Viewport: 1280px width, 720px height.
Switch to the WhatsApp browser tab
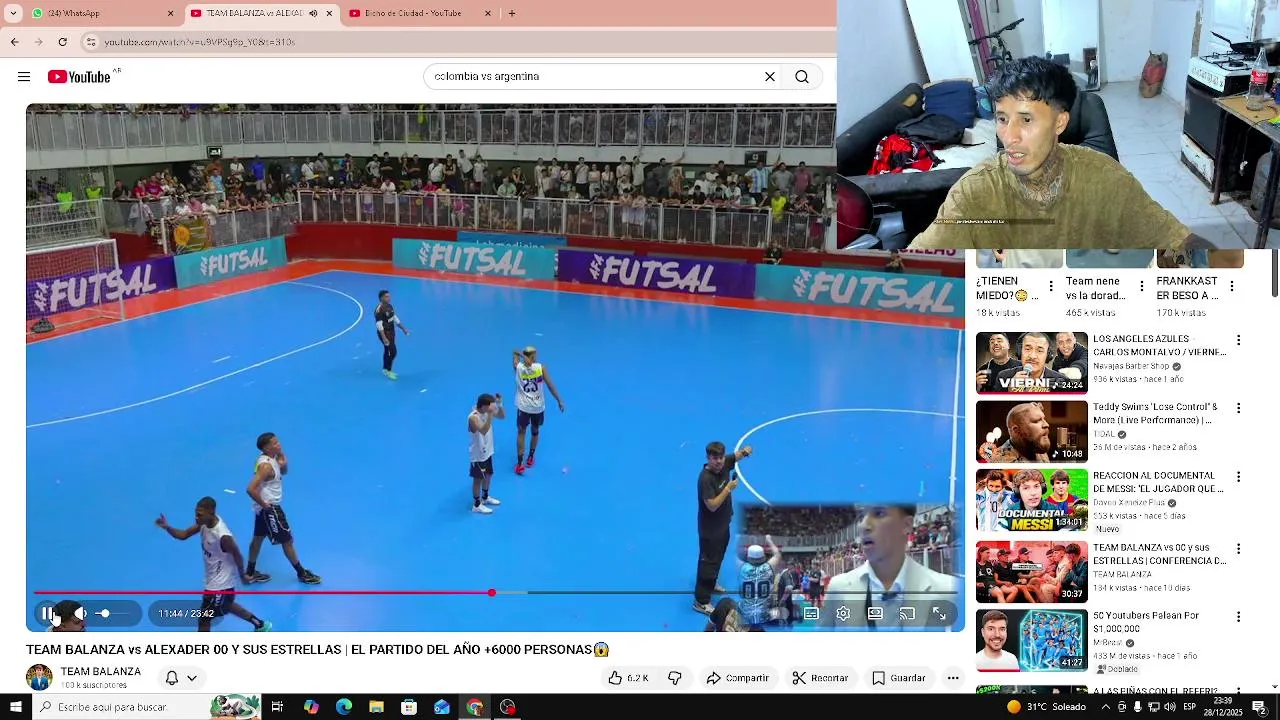98,14
